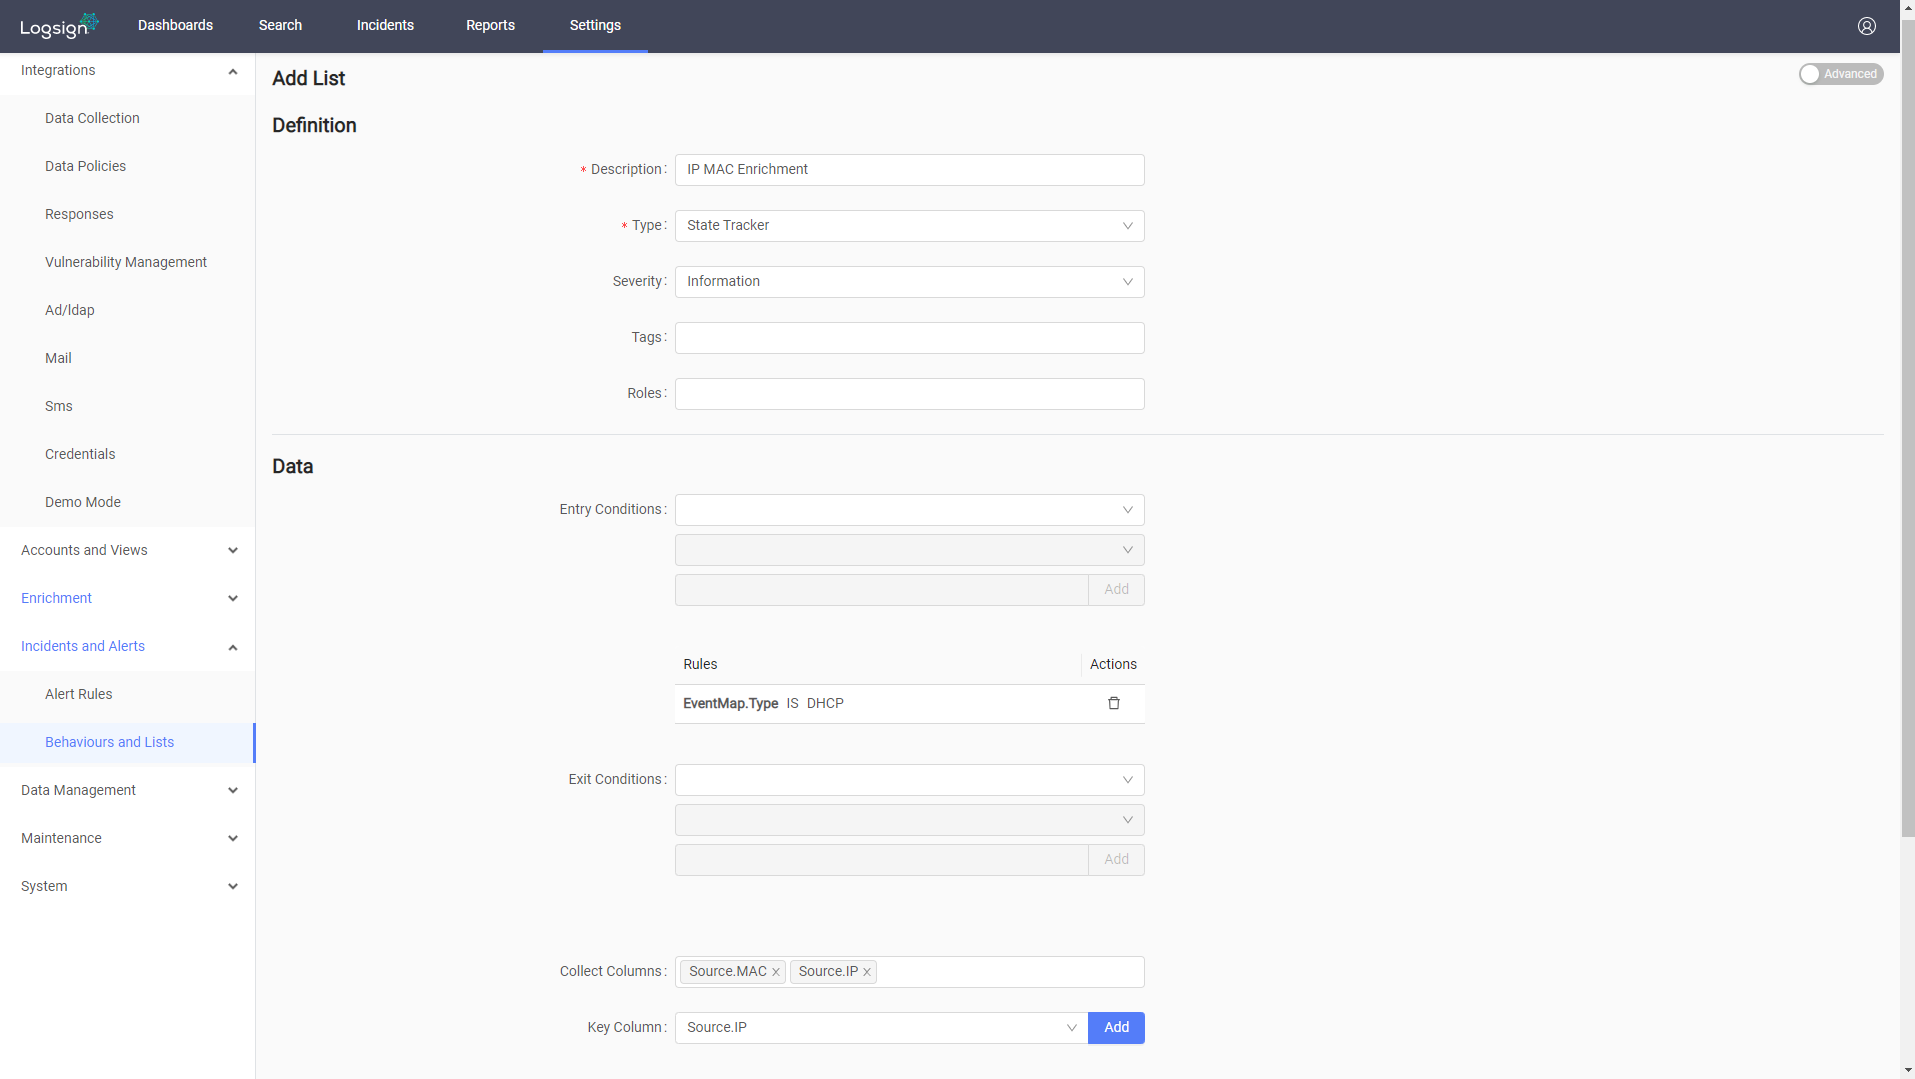Remove the Source.IP collect column tag
The width and height of the screenshot is (1915, 1079).
pos(866,971)
